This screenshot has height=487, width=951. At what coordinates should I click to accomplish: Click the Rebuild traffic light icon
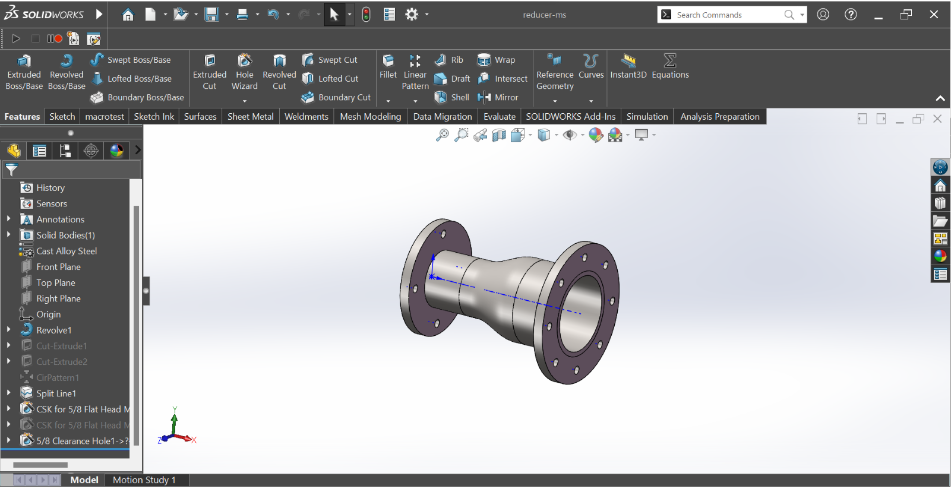pos(365,15)
